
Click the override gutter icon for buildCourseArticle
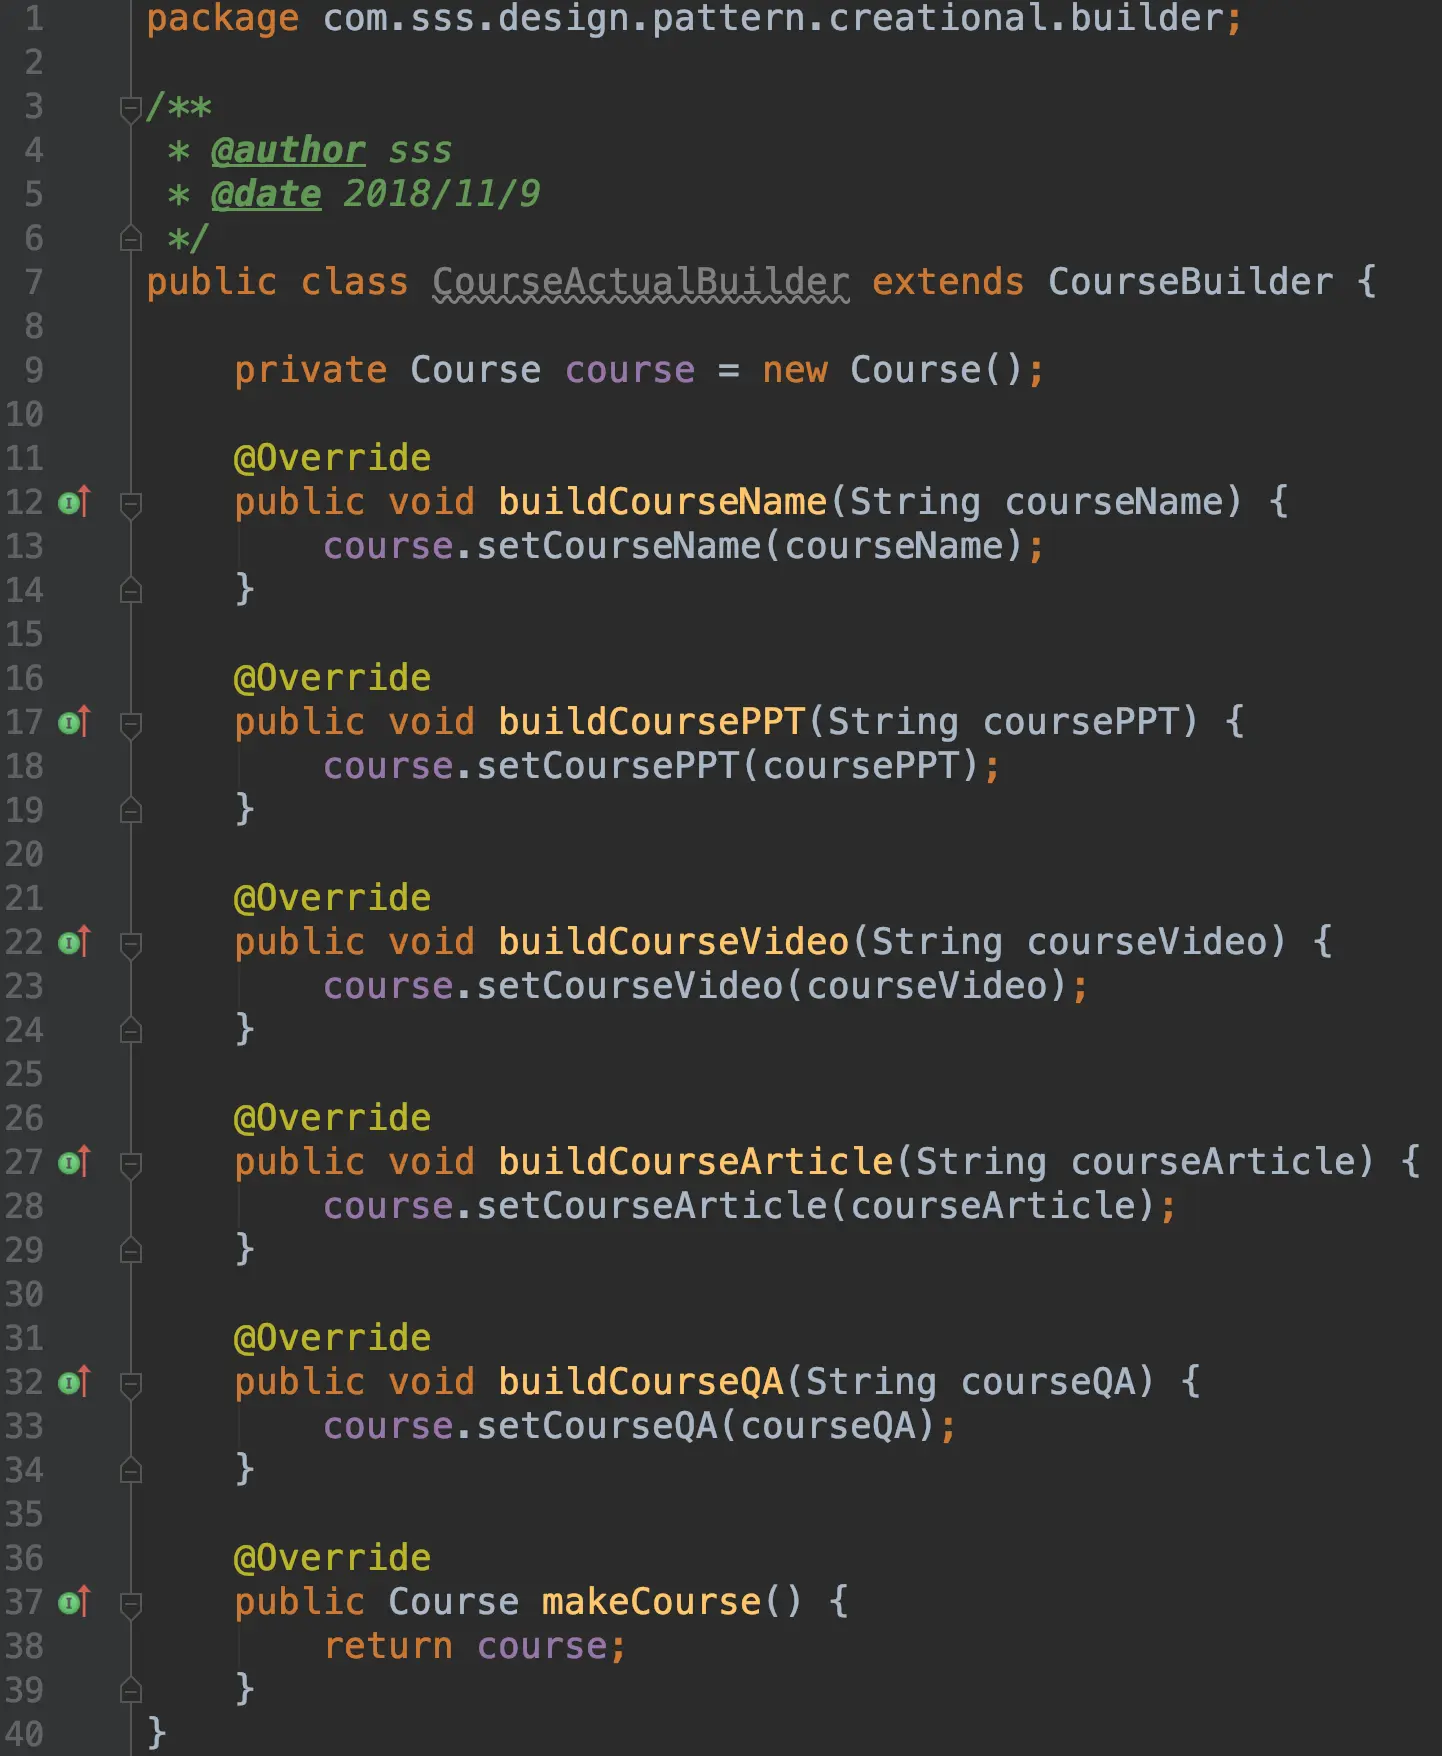click(x=74, y=1162)
